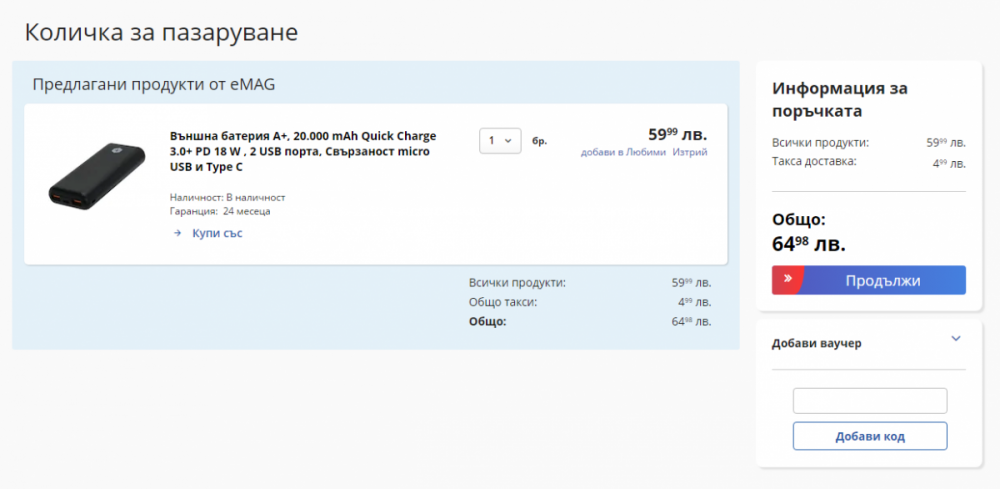Click the Количка за пазаруване page title

click(x=161, y=32)
